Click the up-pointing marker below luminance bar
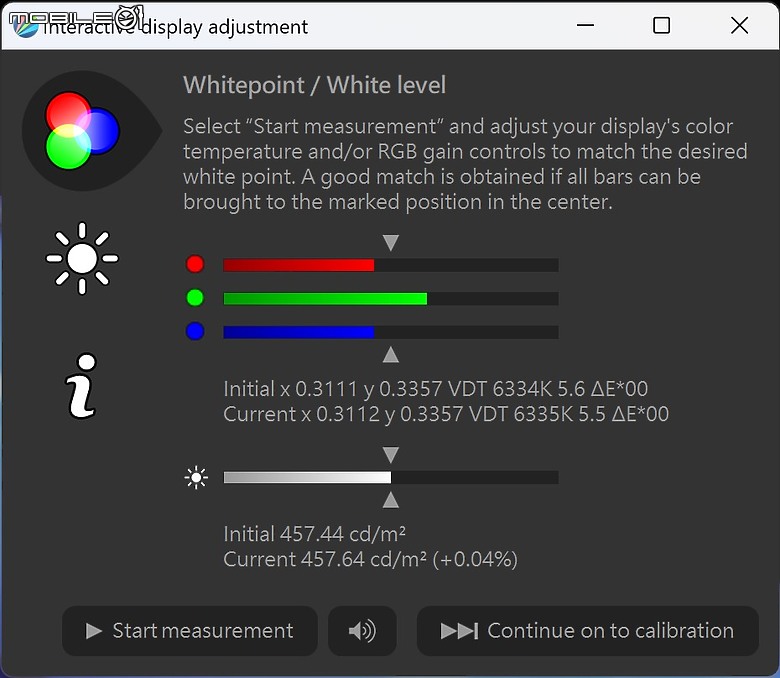 [391, 500]
